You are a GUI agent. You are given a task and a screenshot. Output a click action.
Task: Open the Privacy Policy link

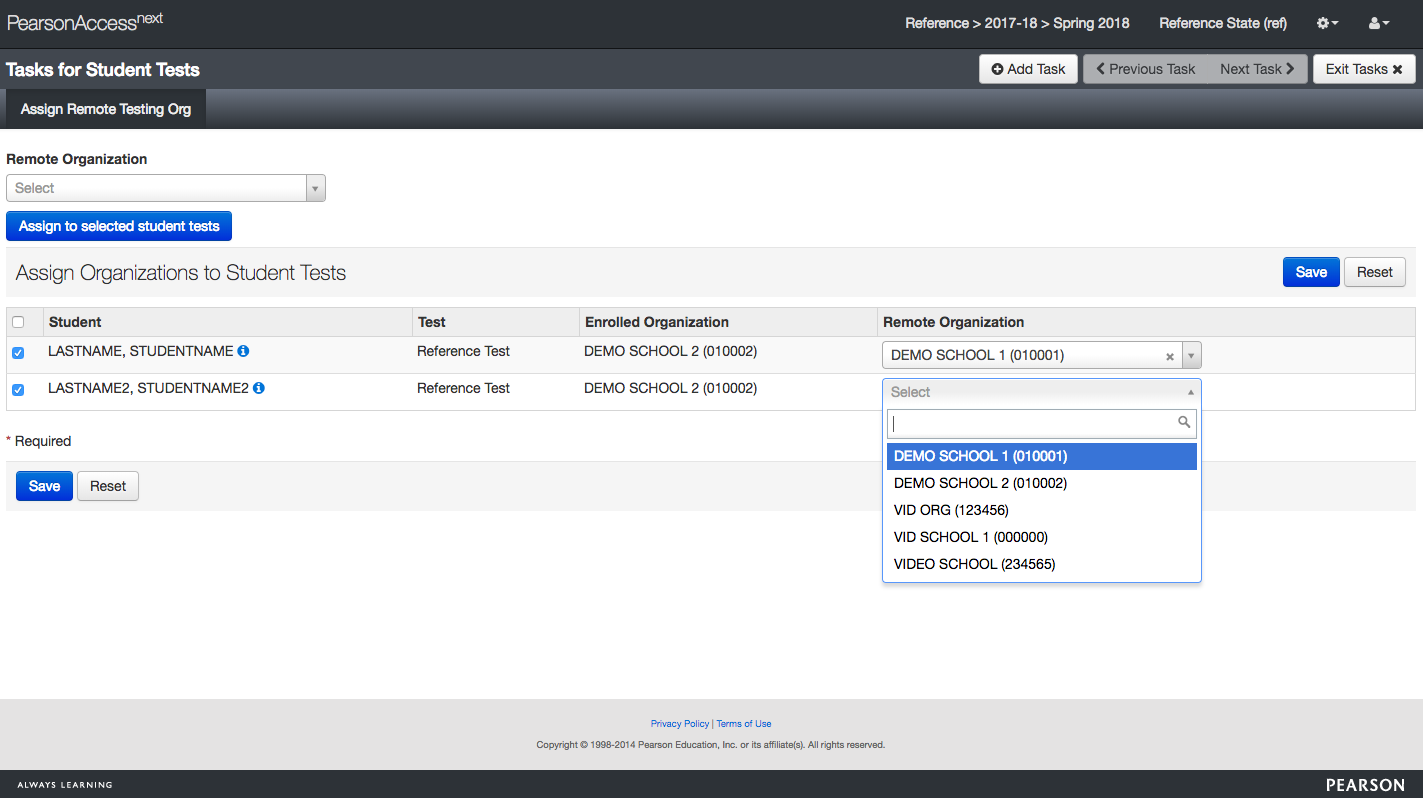(679, 724)
